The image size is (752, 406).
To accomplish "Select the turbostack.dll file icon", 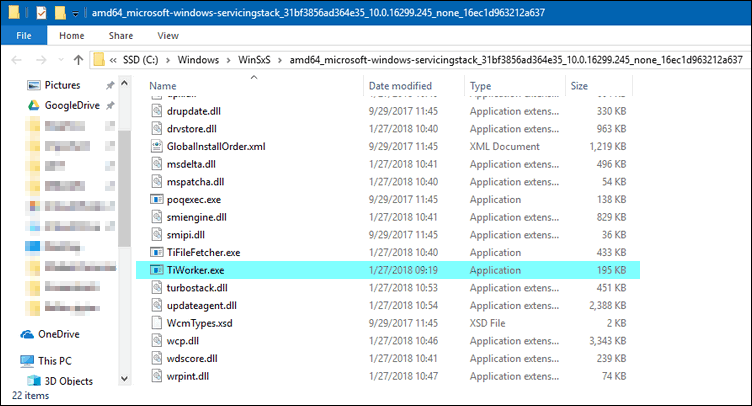I will pyautogui.click(x=157, y=288).
